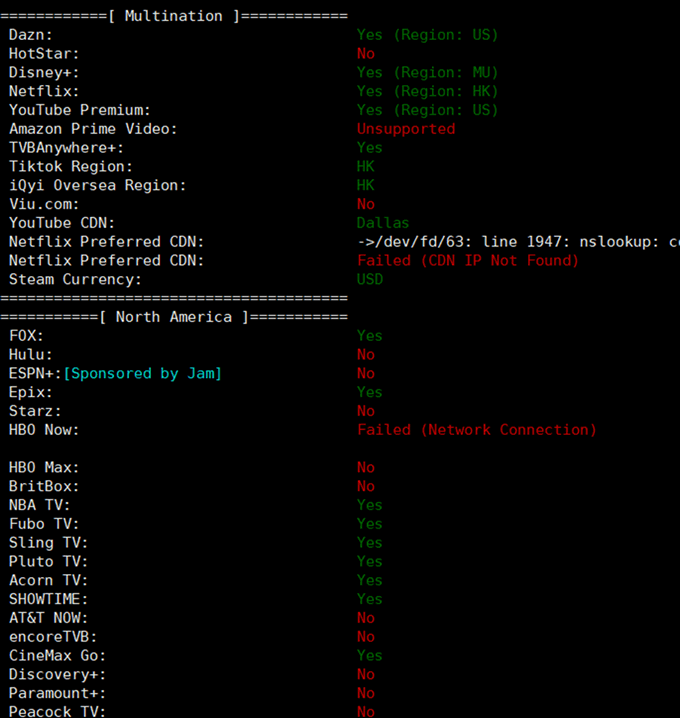Click the North America section header

[x=173, y=317]
